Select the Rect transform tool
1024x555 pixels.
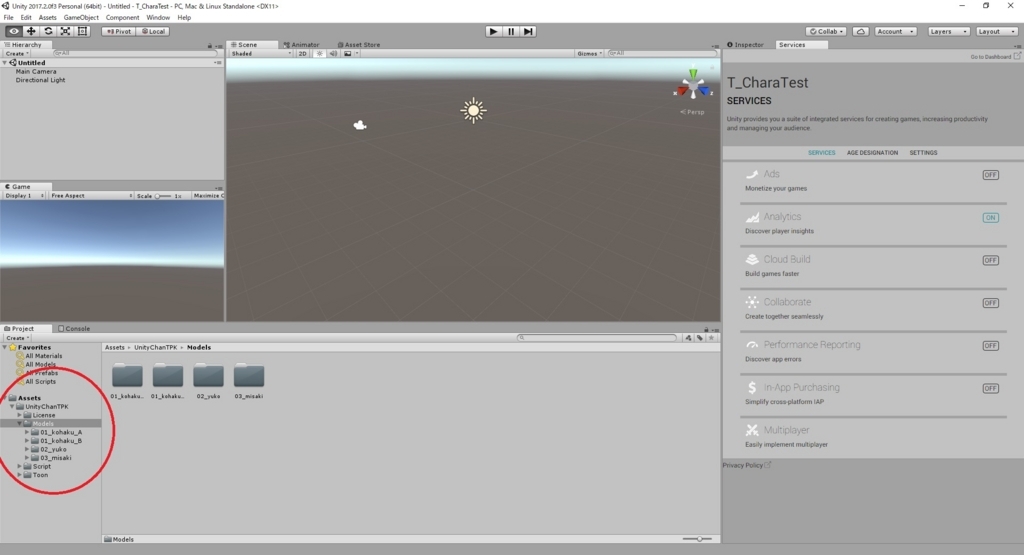click(x=82, y=31)
